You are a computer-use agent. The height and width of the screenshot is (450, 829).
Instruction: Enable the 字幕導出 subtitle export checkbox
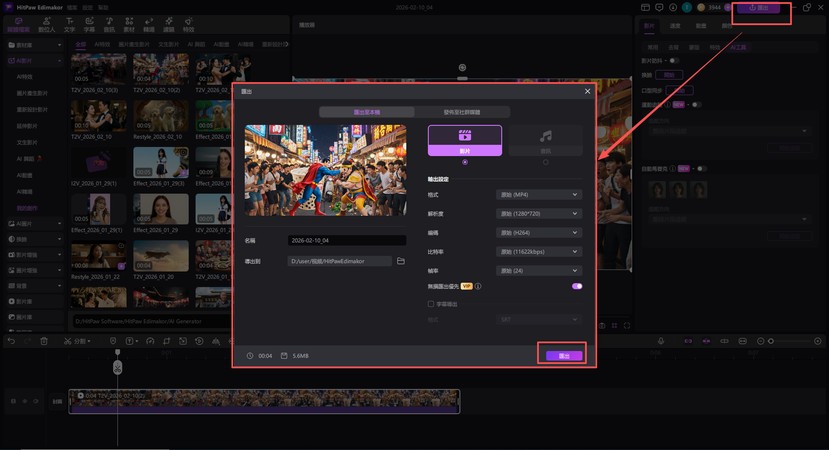tap(431, 303)
